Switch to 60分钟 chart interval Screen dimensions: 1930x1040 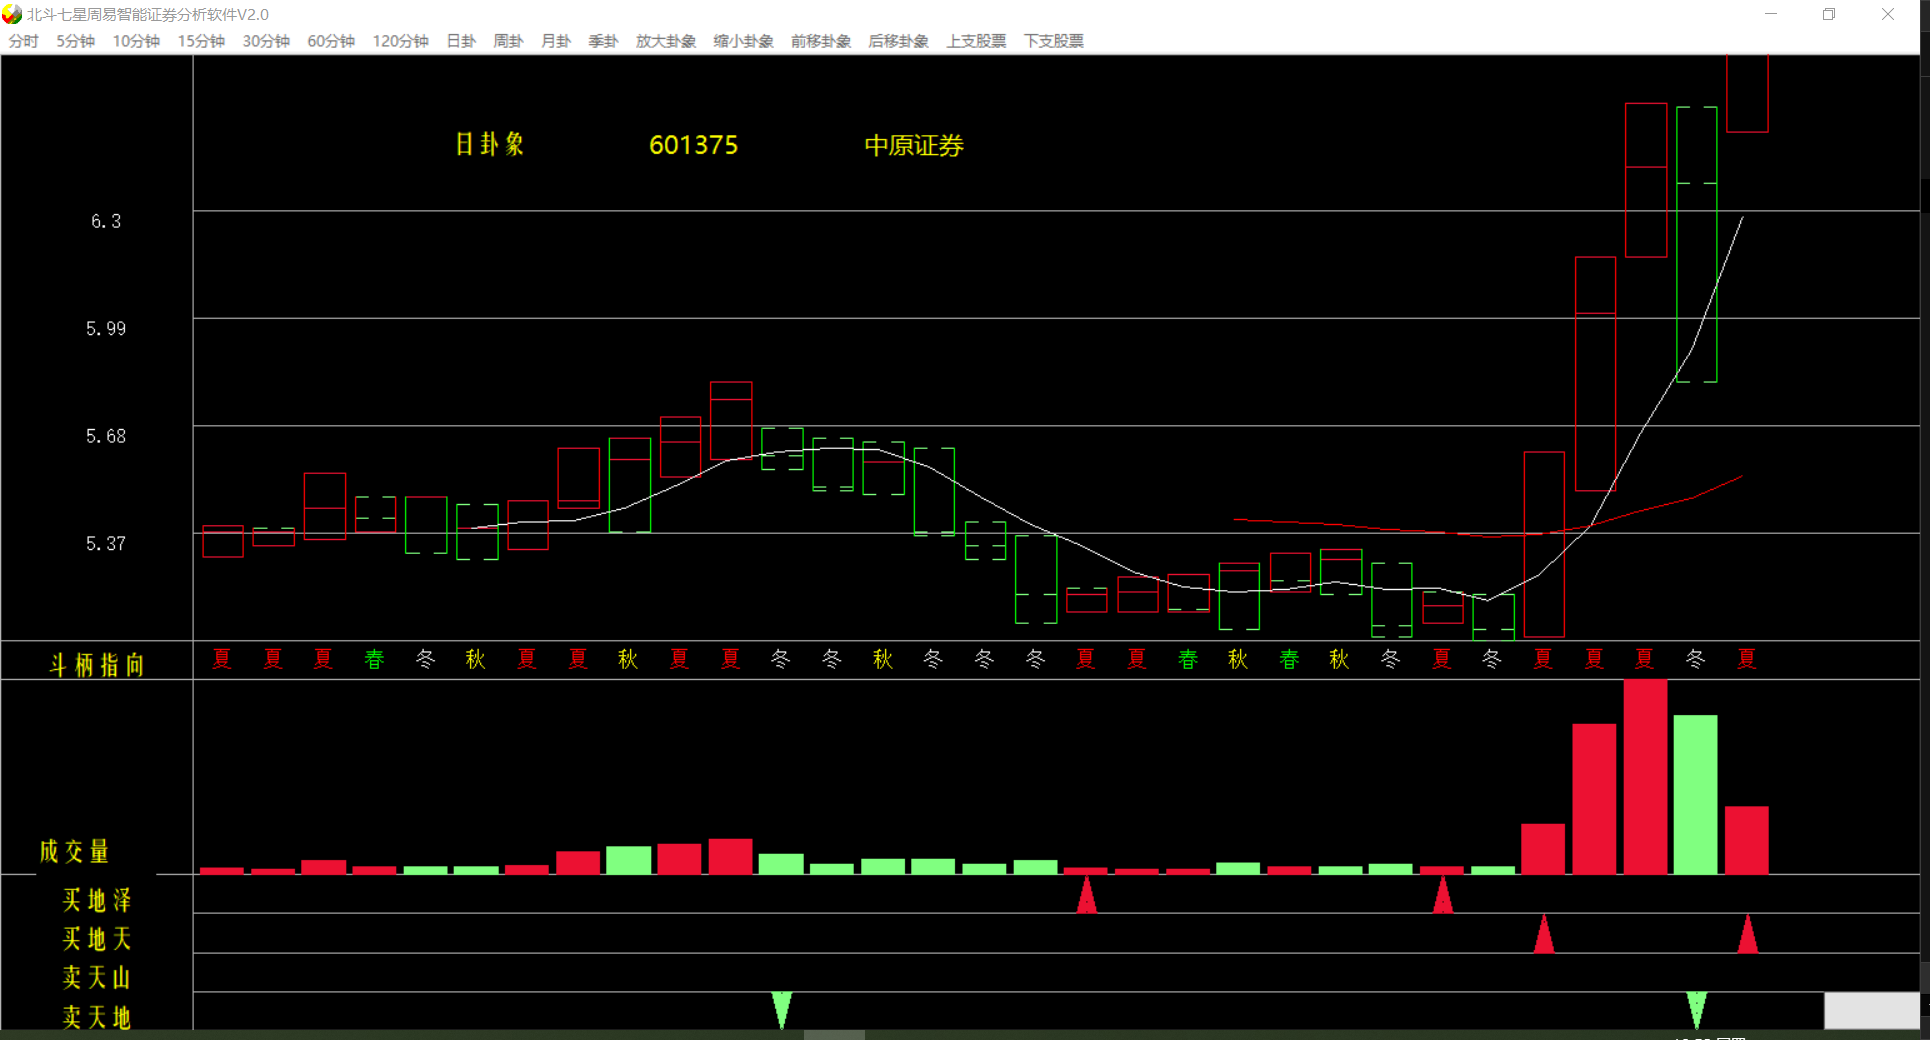331,41
